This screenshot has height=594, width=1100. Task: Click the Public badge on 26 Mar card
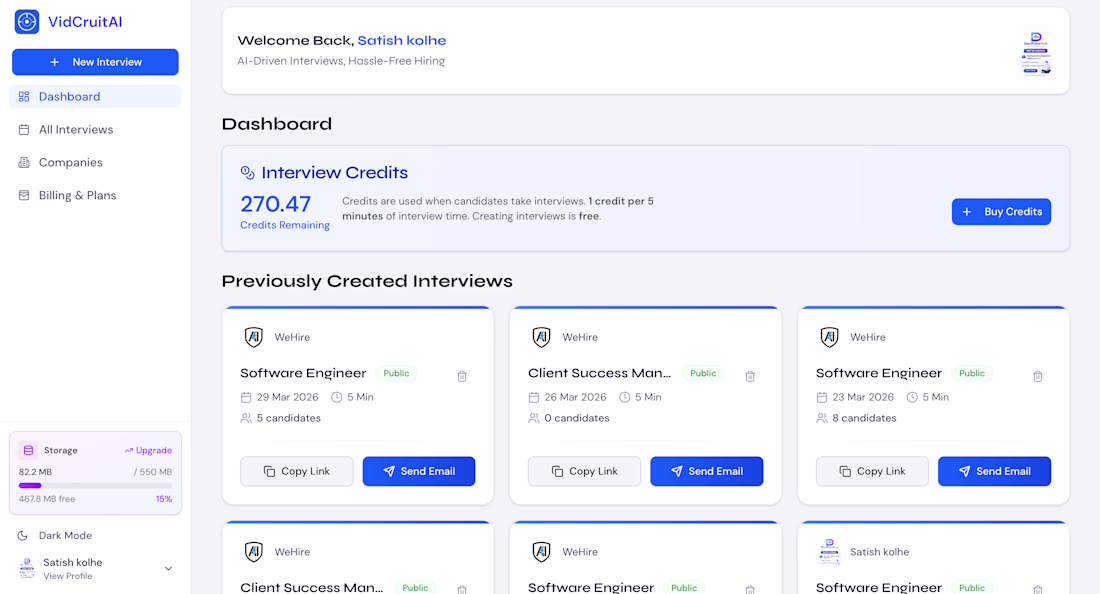[x=703, y=373]
